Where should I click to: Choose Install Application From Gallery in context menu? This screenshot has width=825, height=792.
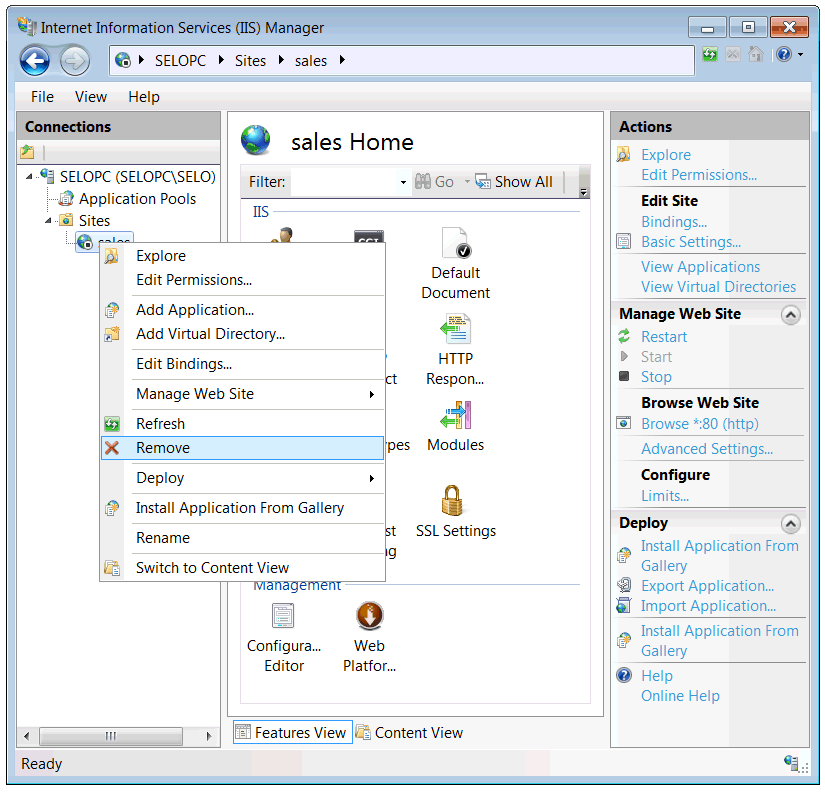(242, 508)
